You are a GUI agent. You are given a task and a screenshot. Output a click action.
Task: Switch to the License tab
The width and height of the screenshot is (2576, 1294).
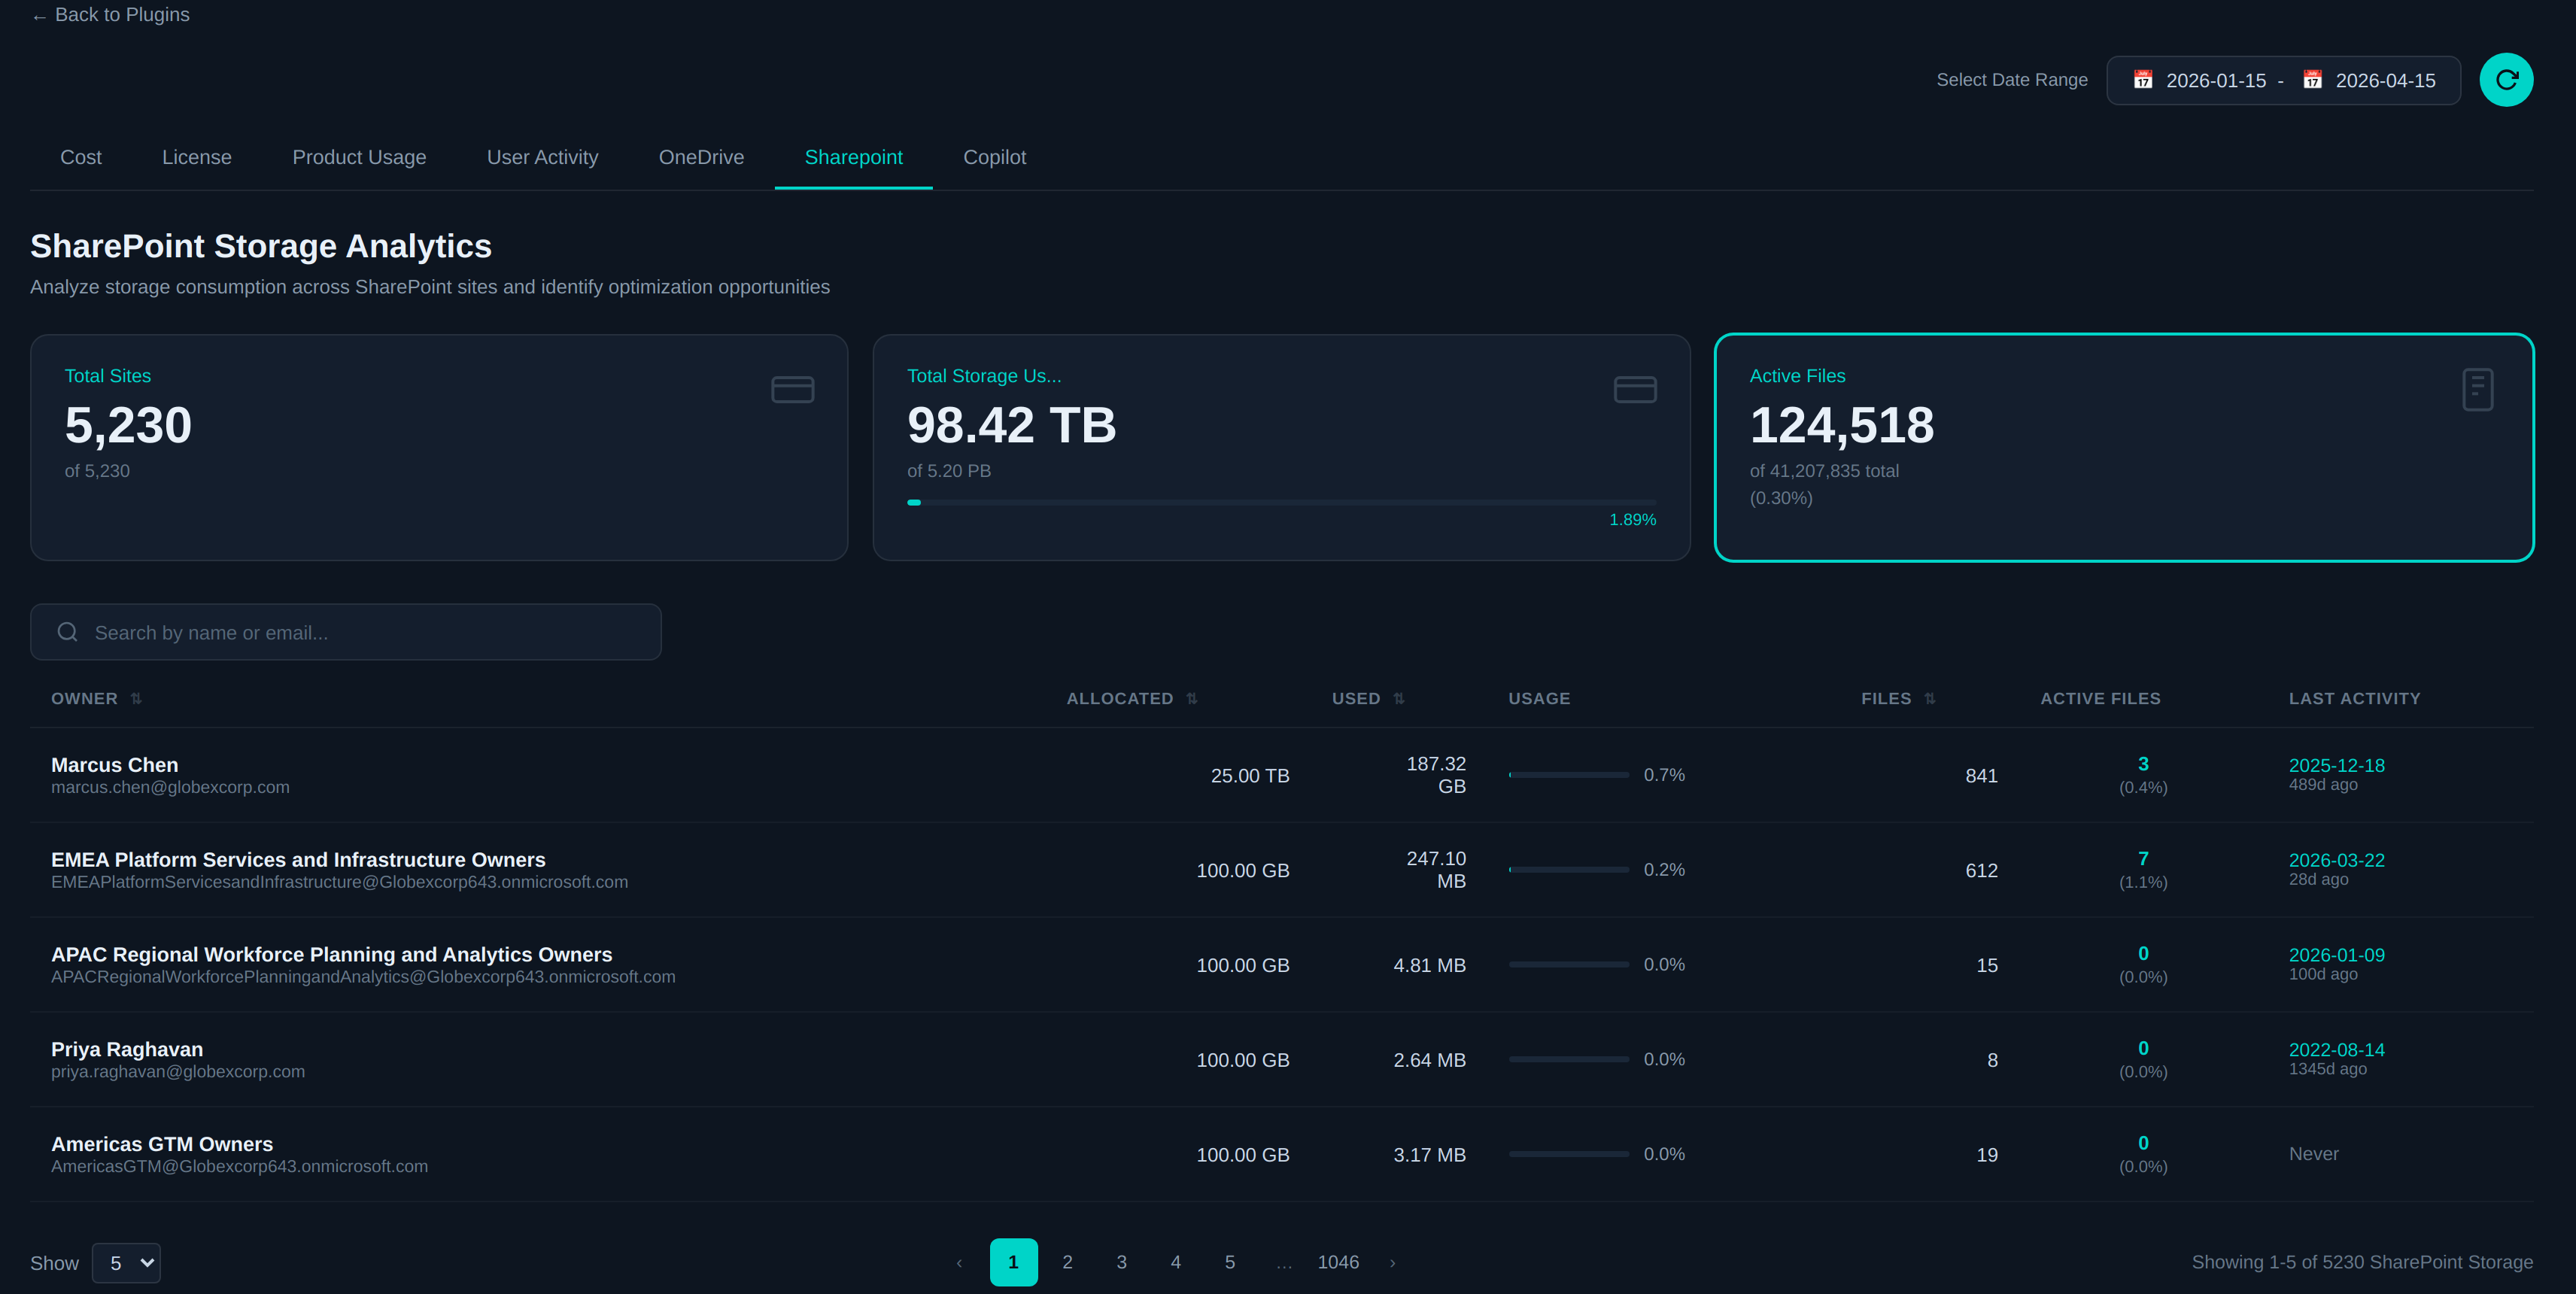[x=197, y=158]
